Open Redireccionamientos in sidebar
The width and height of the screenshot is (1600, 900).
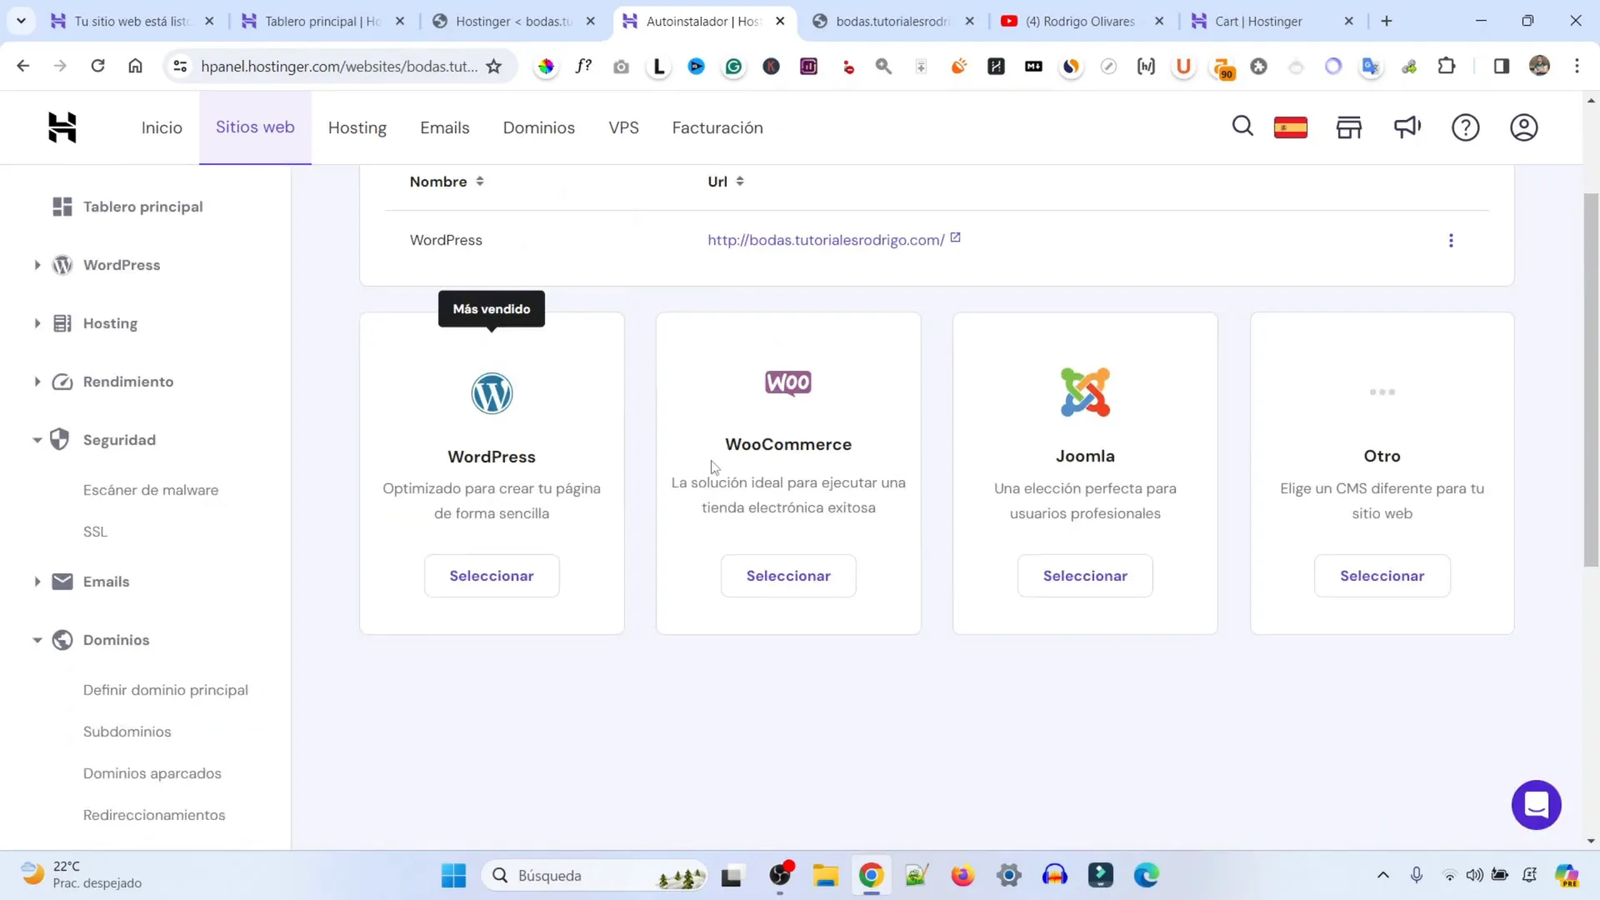(x=154, y=815)
